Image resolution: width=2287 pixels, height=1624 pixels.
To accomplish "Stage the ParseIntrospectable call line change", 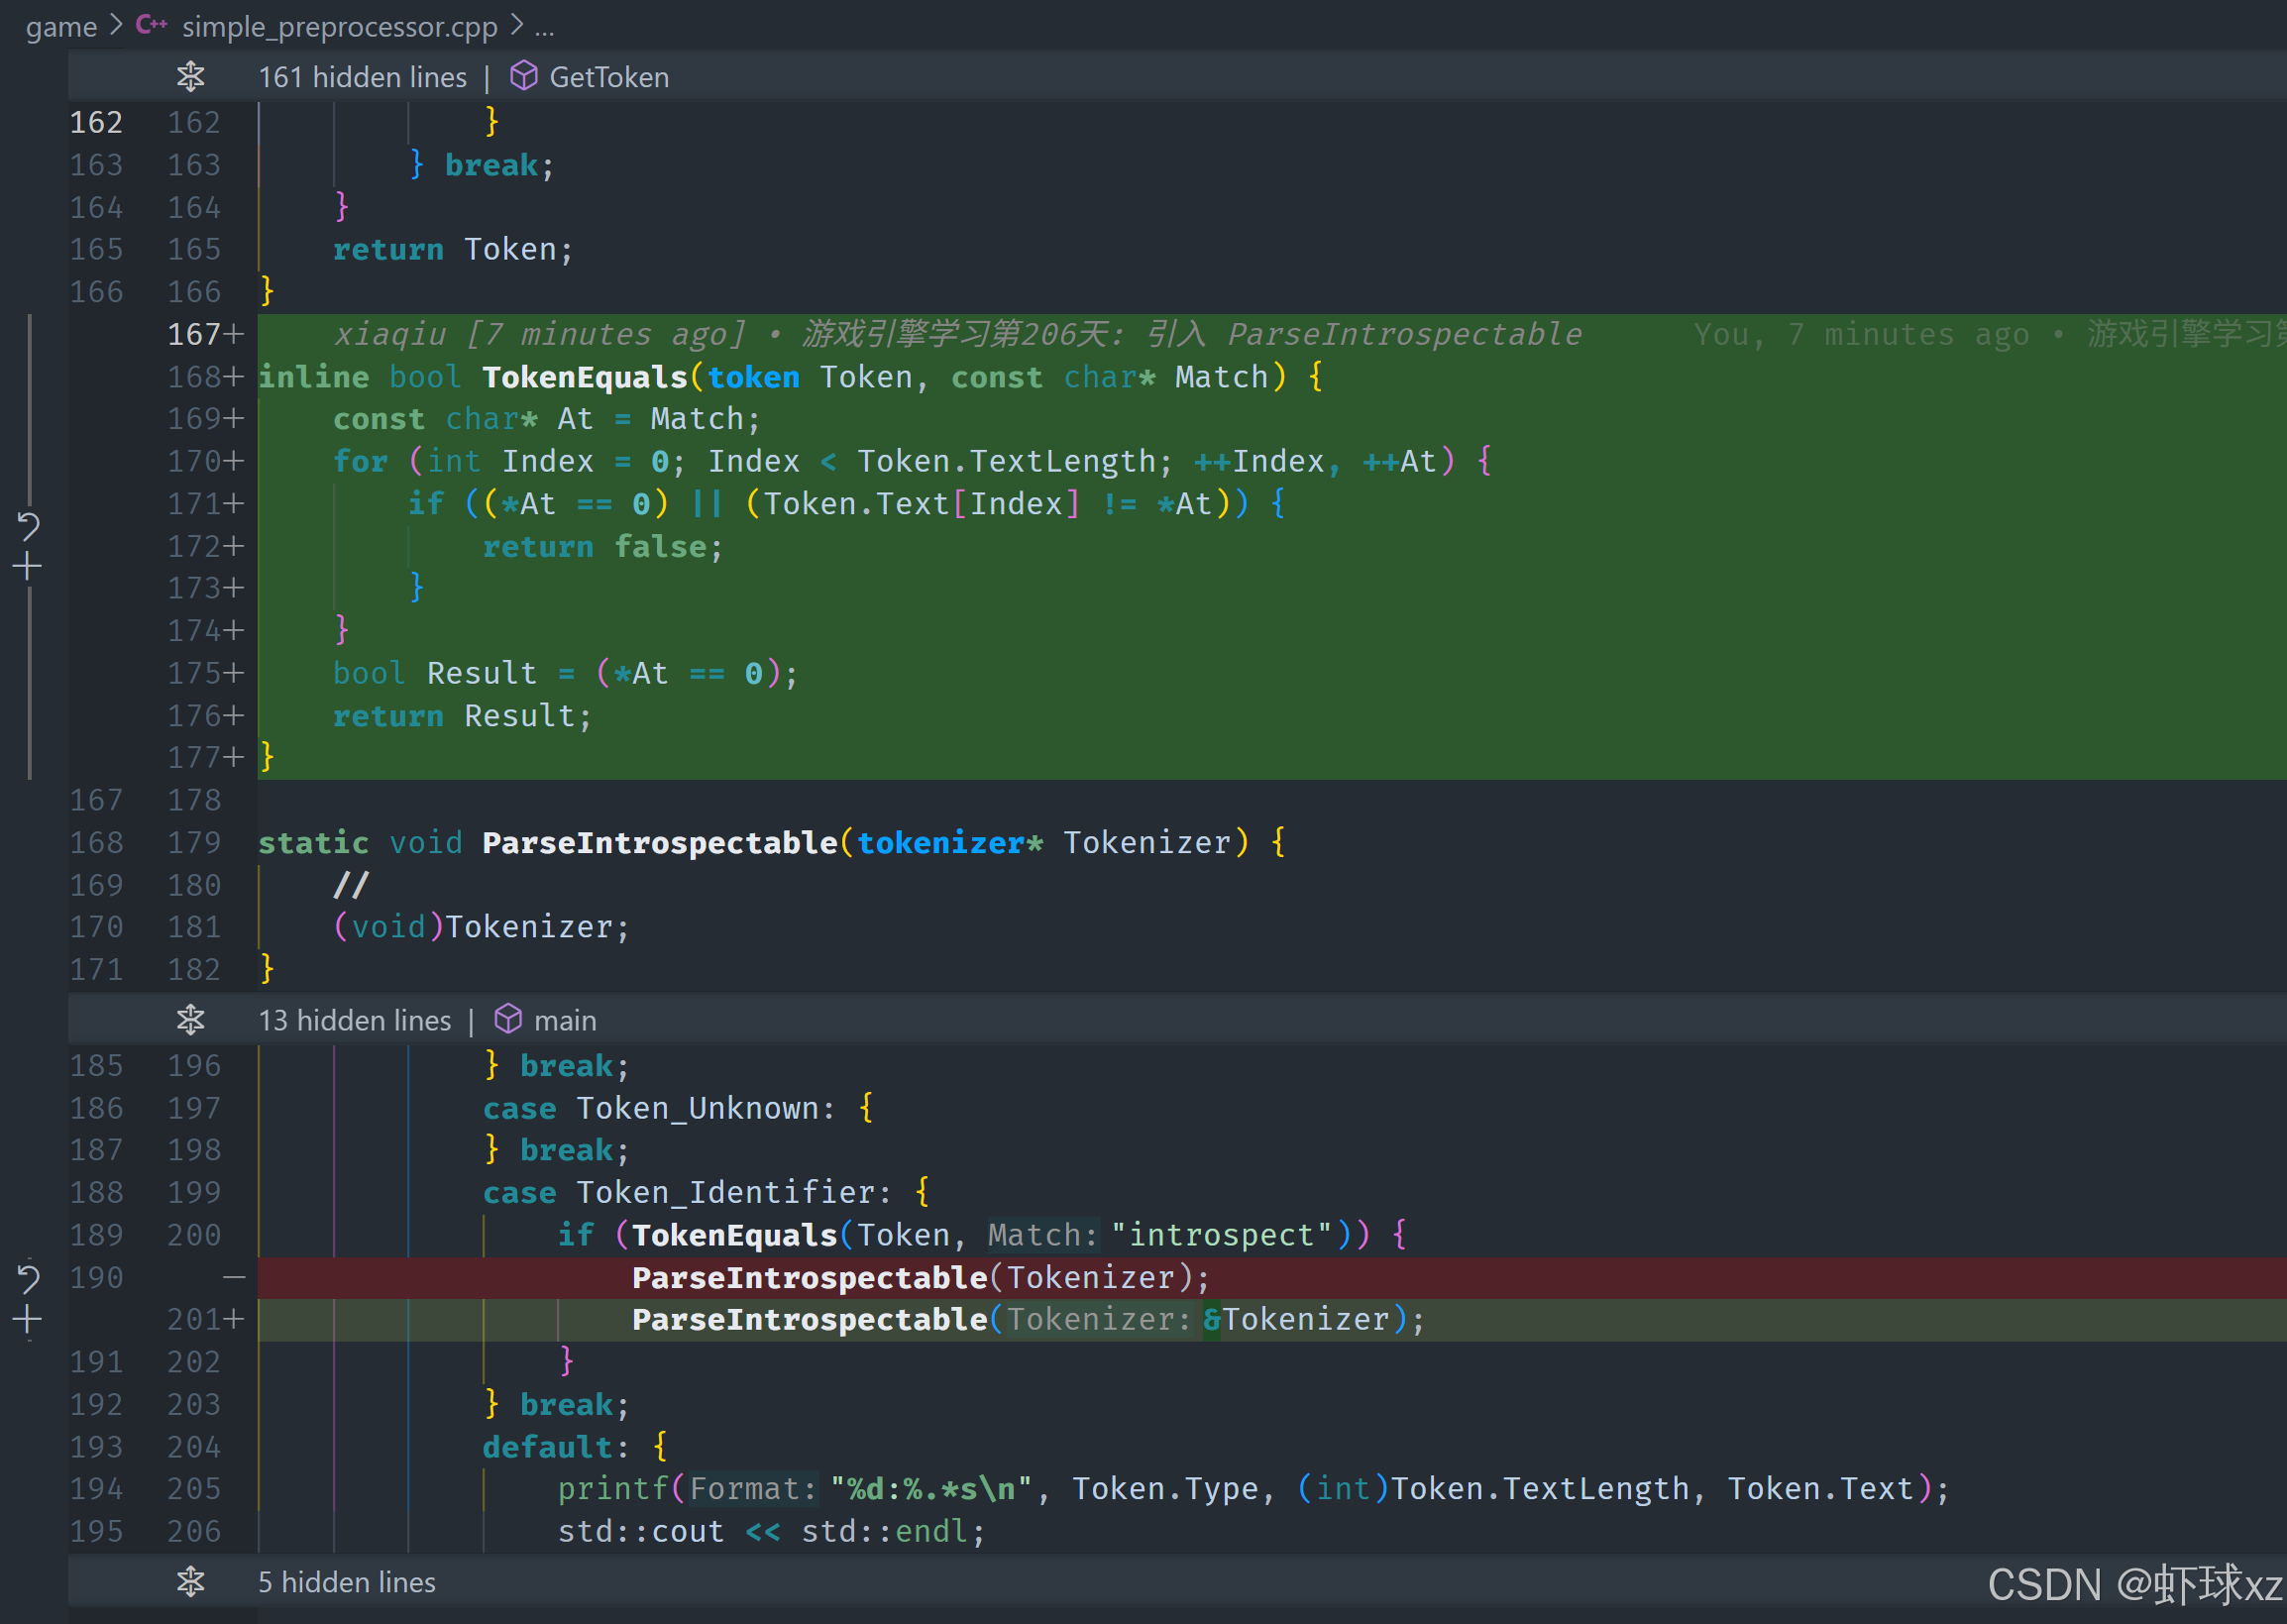I will (x=28, y=1320).
